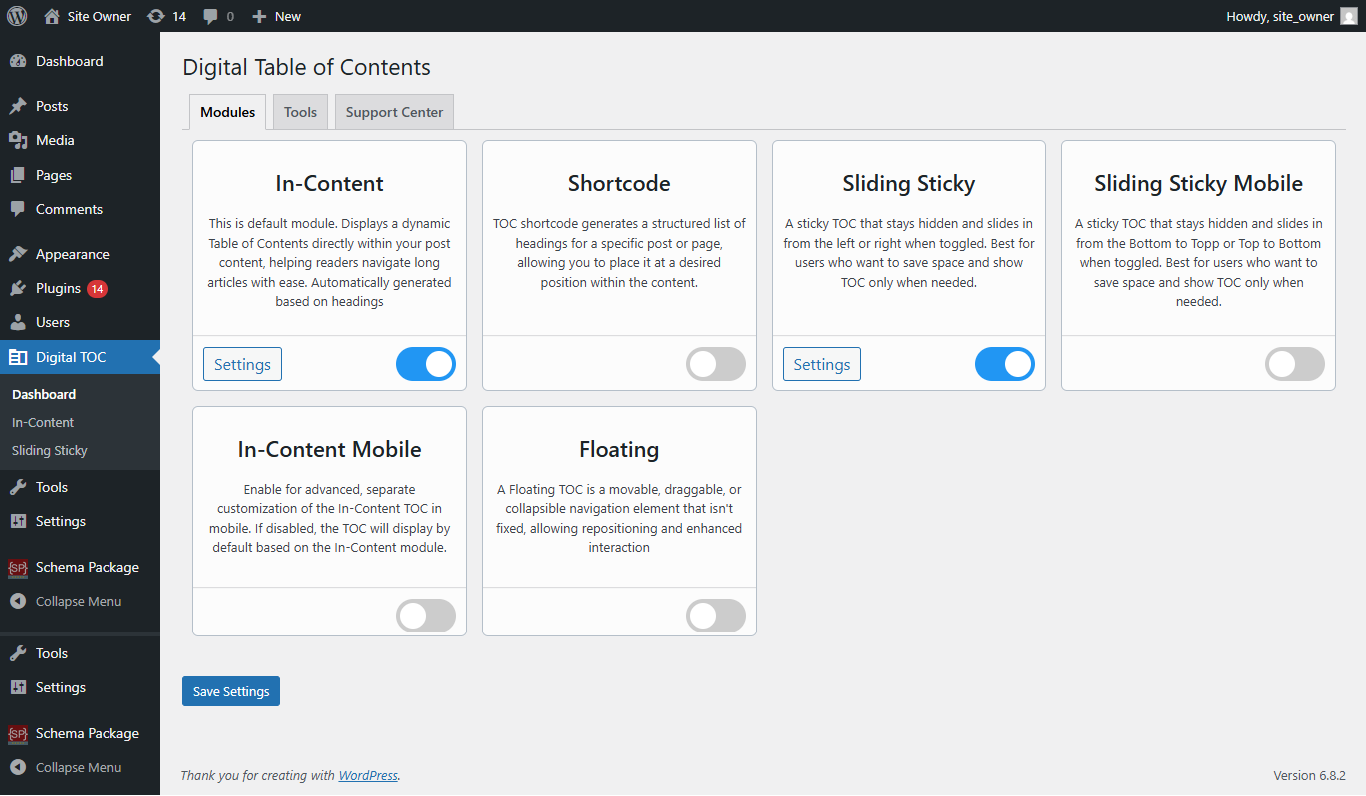Open the Tools tab of Digital TOC
1366x796 pixels.
(x=300, y=111)
